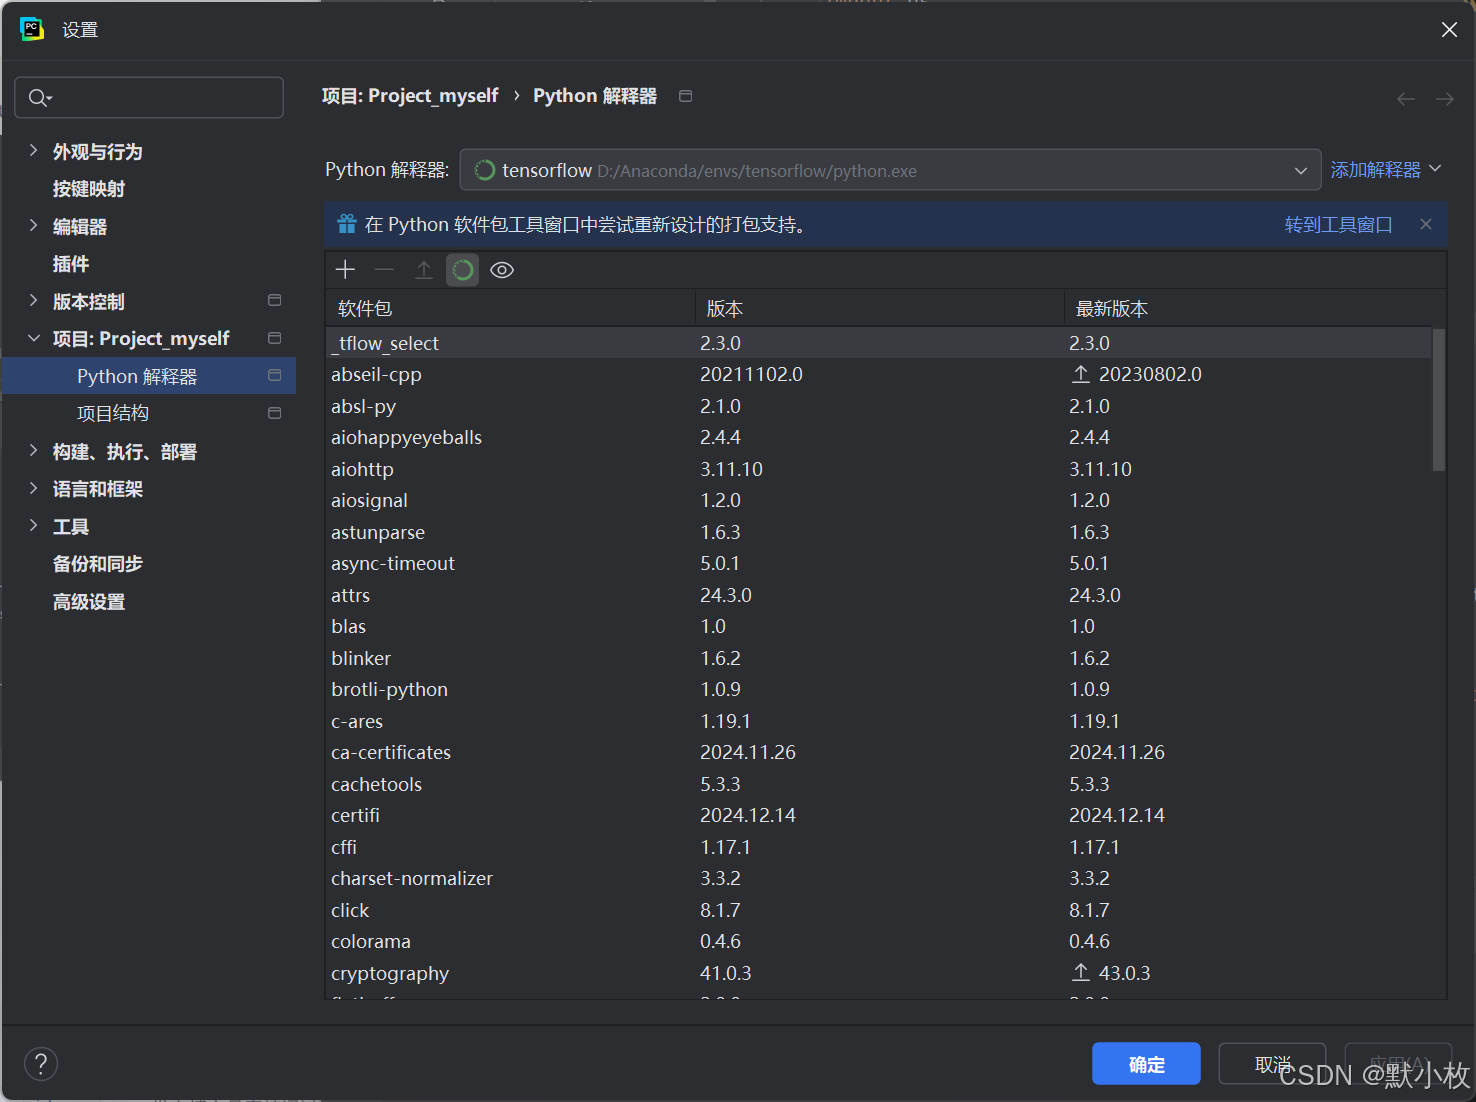The image size is (1476, 1102).
Task: Click the search magnifier icon in settings
Action: point(39,98)
